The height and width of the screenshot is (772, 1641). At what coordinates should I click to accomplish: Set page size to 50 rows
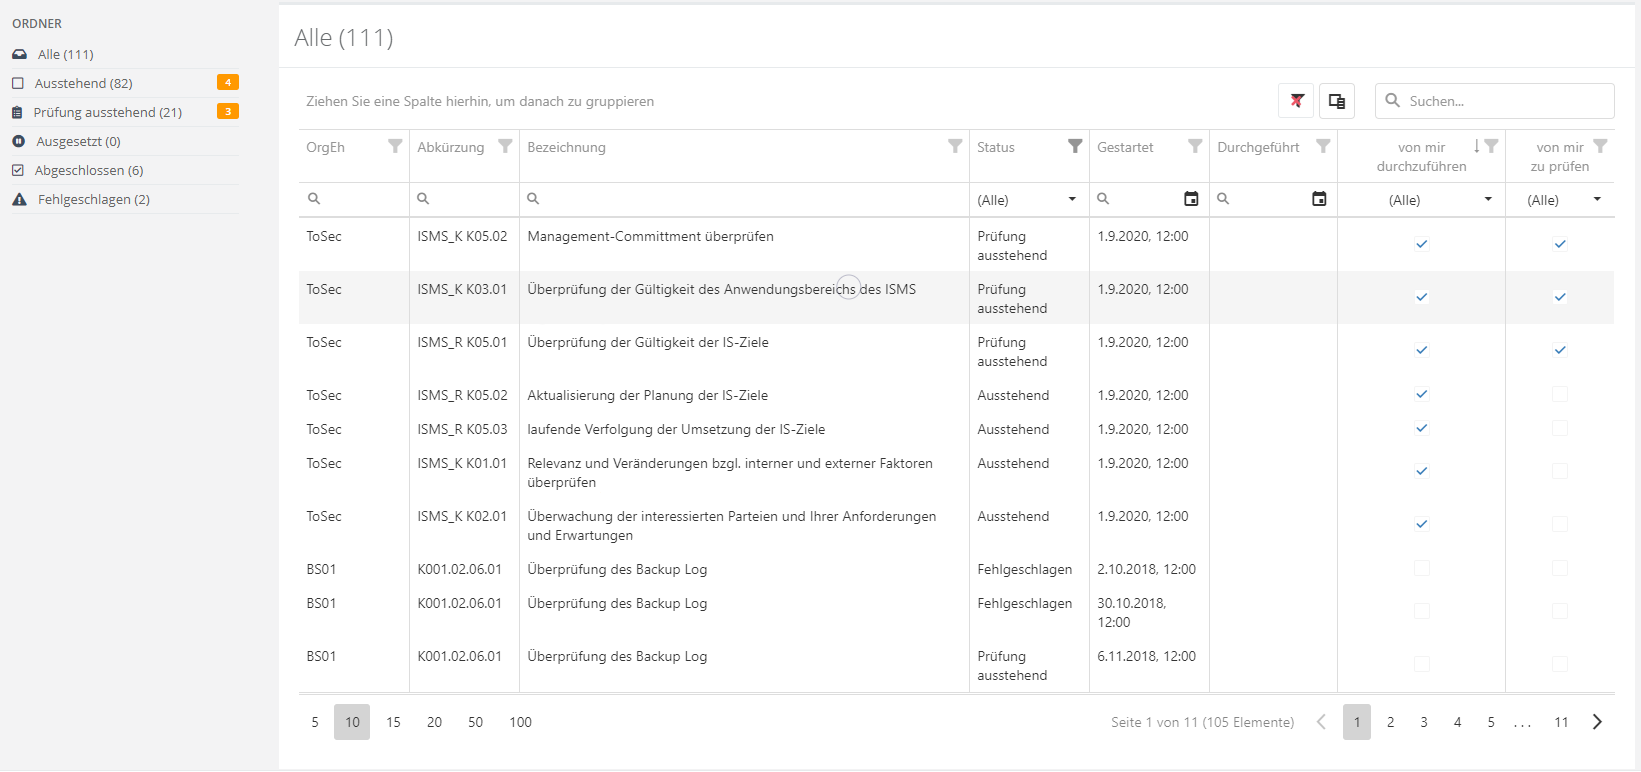475,722
